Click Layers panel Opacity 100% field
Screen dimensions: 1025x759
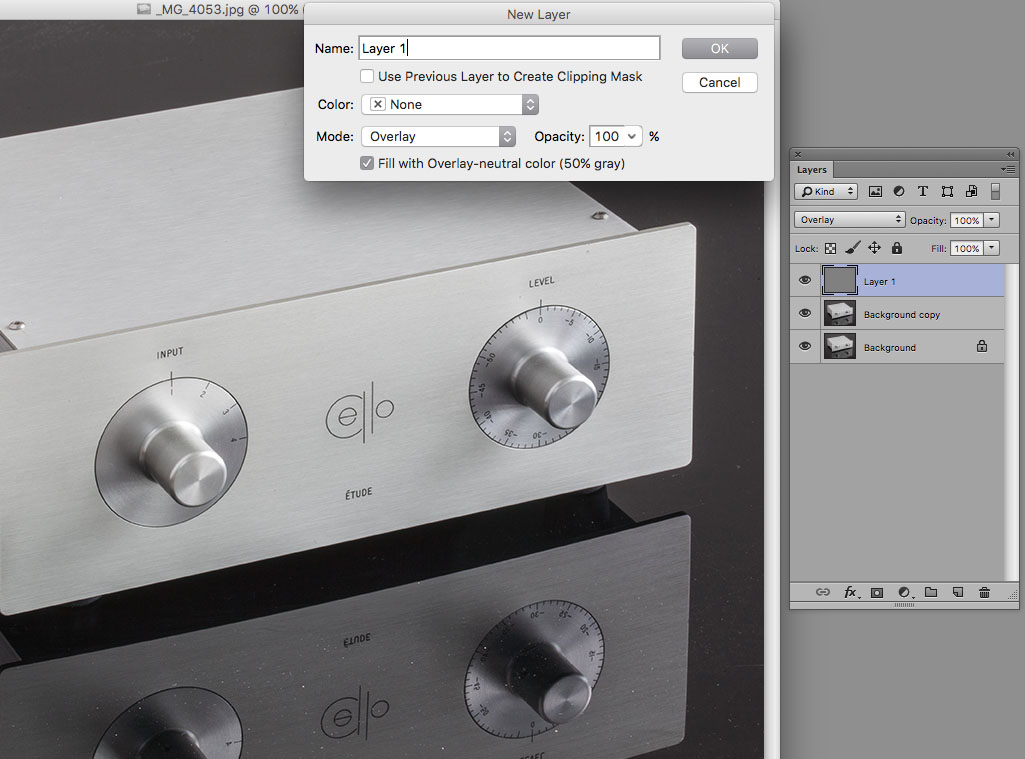(966, 220)
